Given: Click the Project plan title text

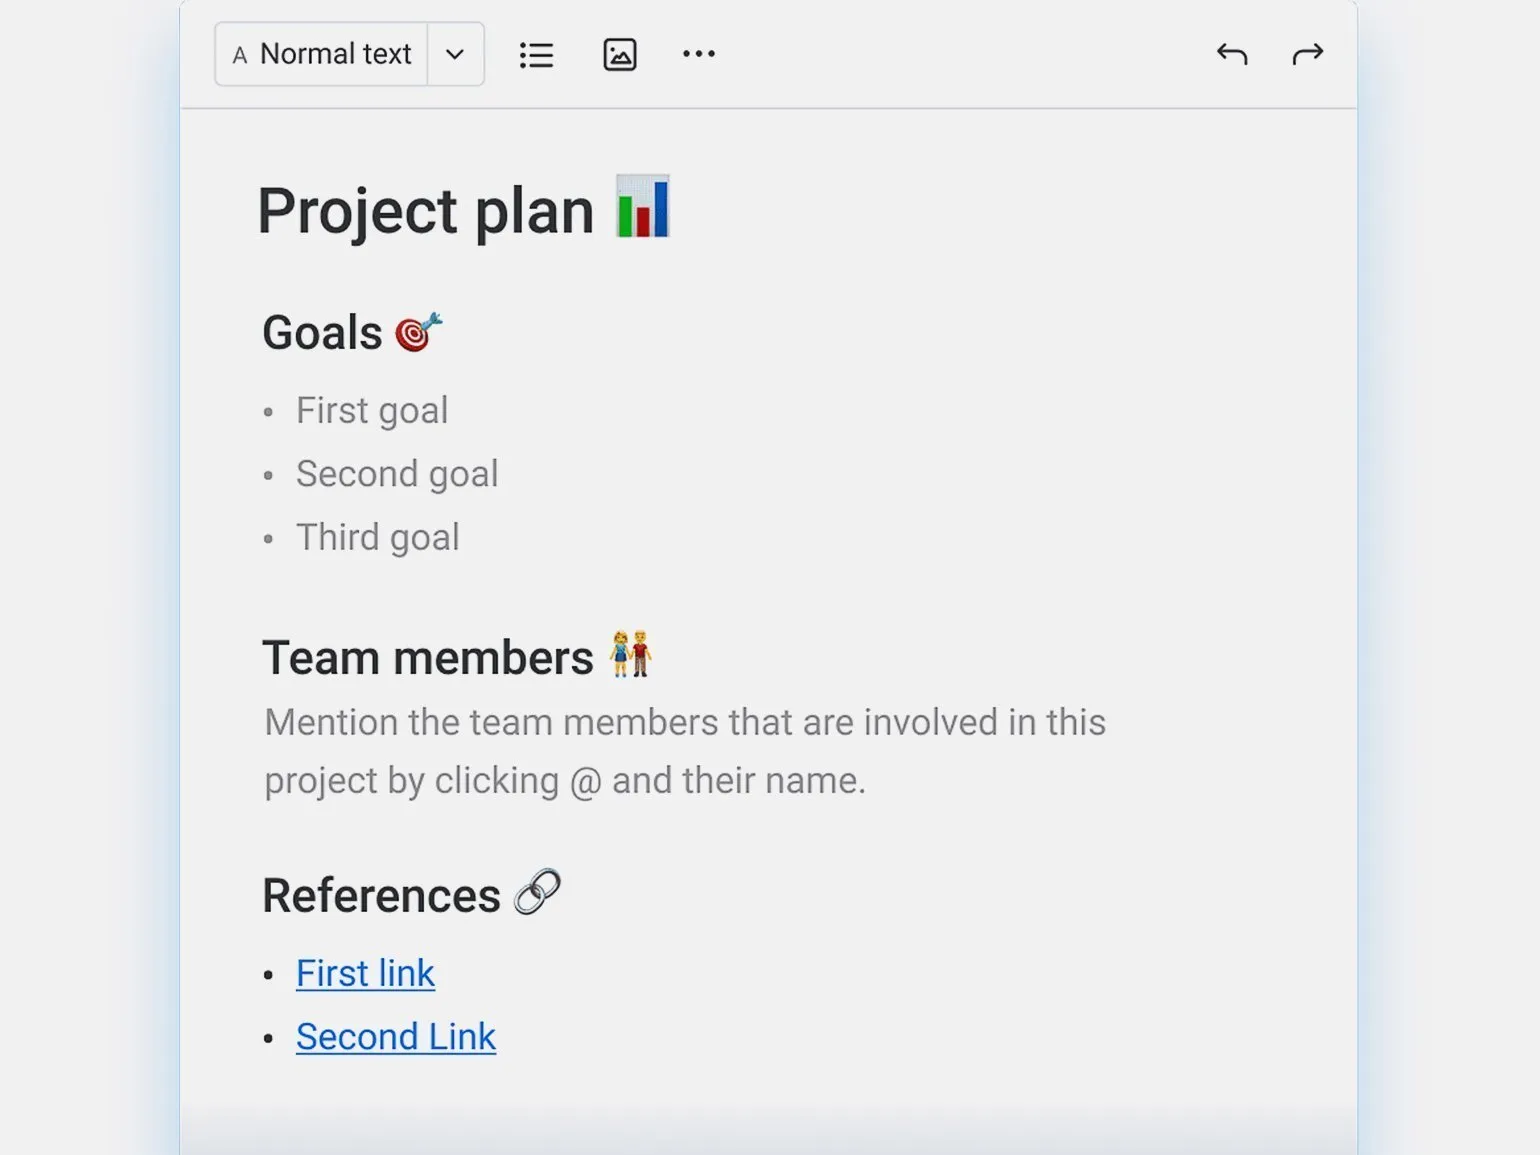Looking at the screenshot, I should point(426,211).
